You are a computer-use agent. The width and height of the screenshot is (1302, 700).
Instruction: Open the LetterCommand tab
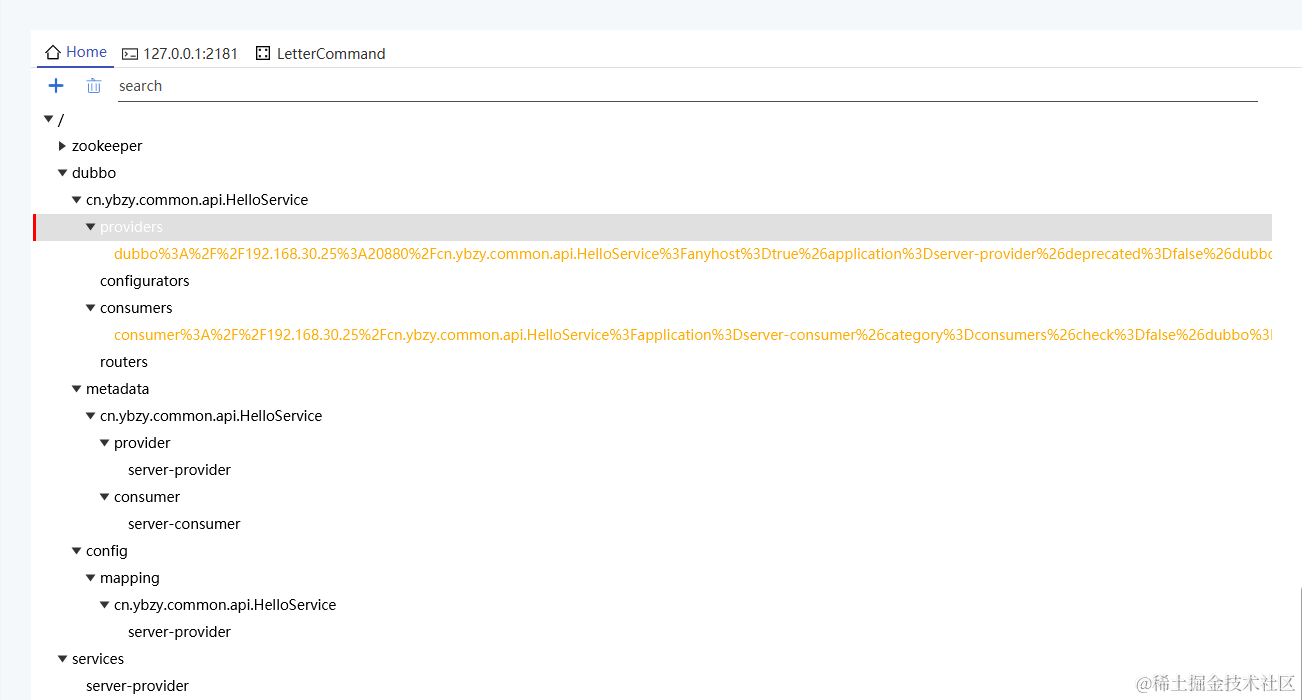pos(320,54)
